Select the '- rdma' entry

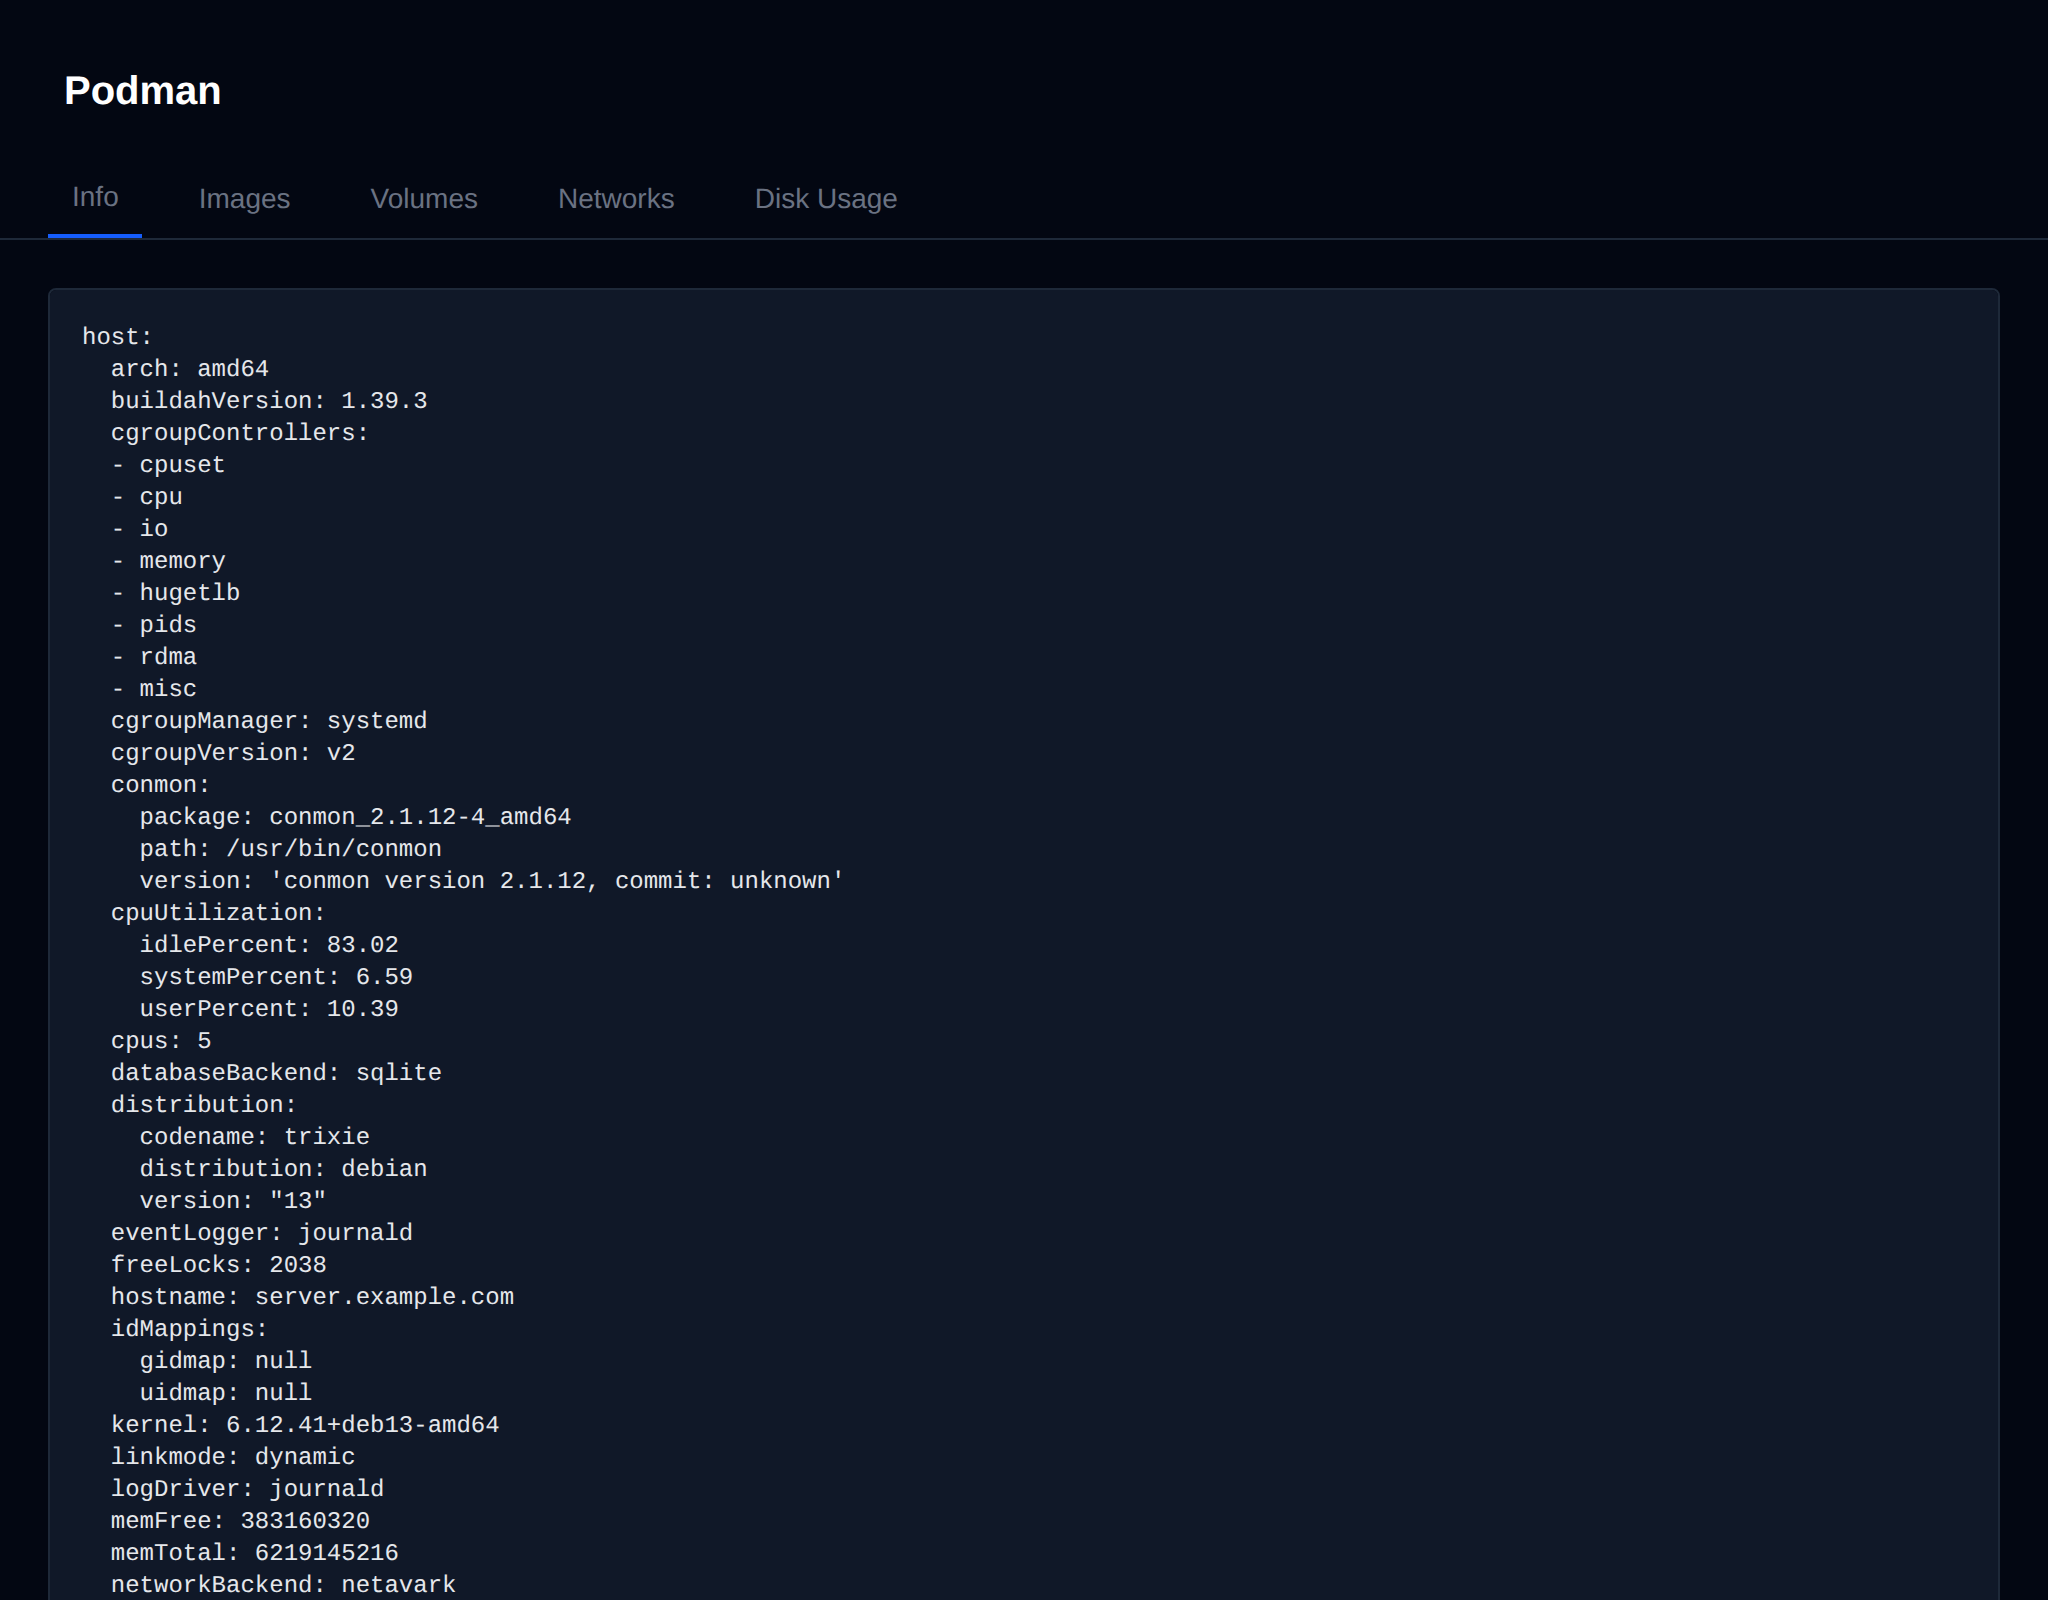[x=154, y=657]
